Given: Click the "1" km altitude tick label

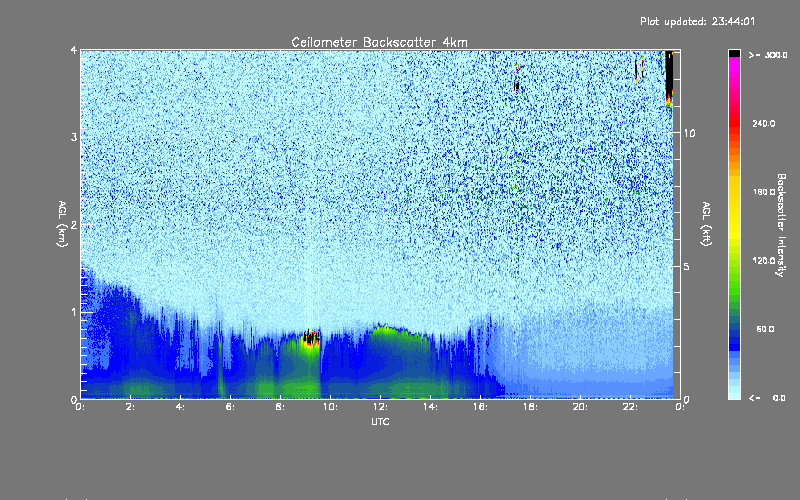Looking at the screenshot, I should pyautogui.click(x=74, y=312).
